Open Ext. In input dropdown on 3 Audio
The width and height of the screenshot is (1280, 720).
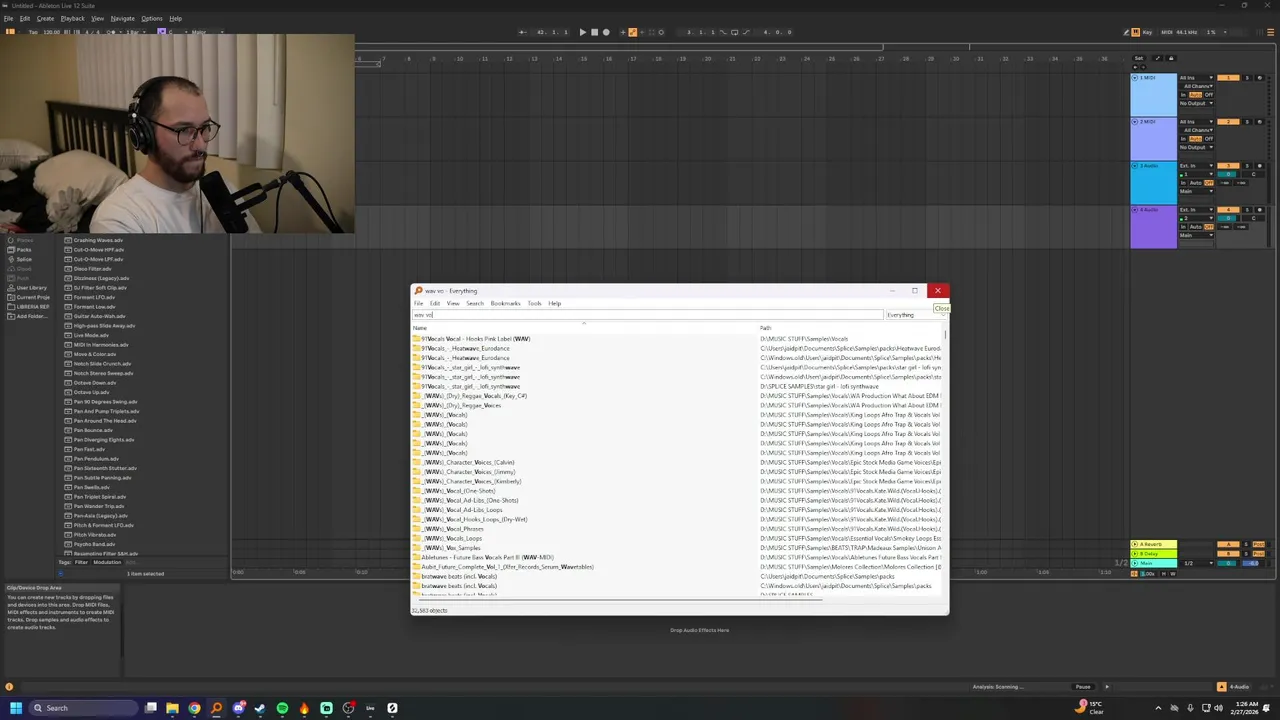[1196, 166]
